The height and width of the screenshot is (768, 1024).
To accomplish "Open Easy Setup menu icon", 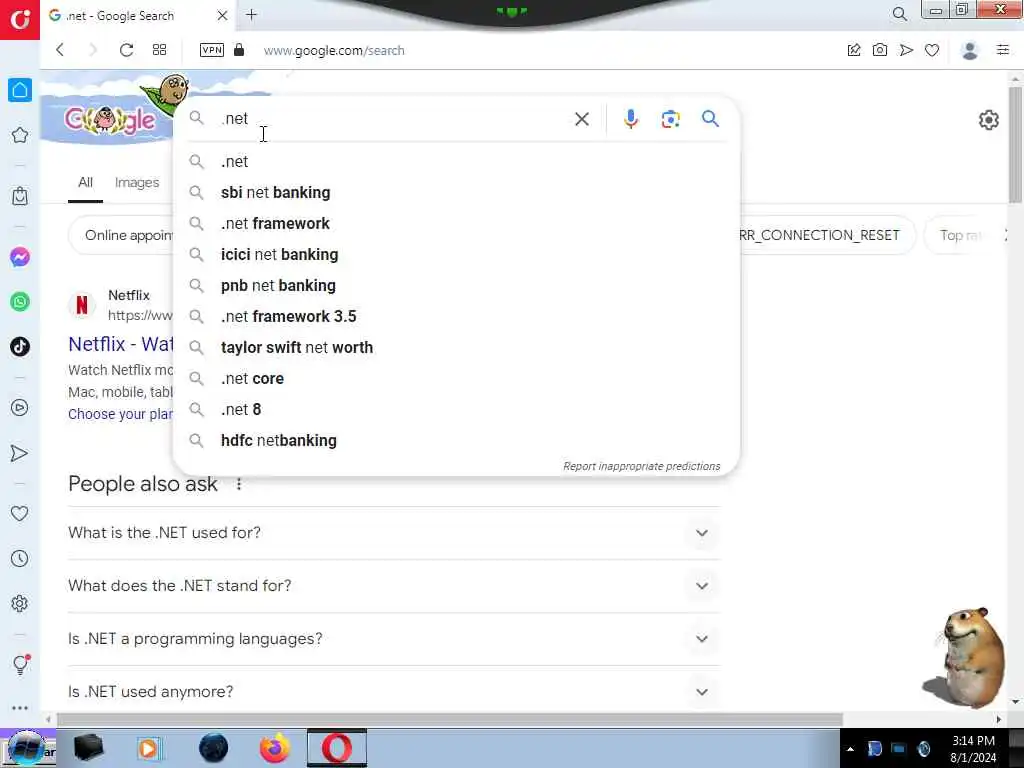I will pos(1003,50).
